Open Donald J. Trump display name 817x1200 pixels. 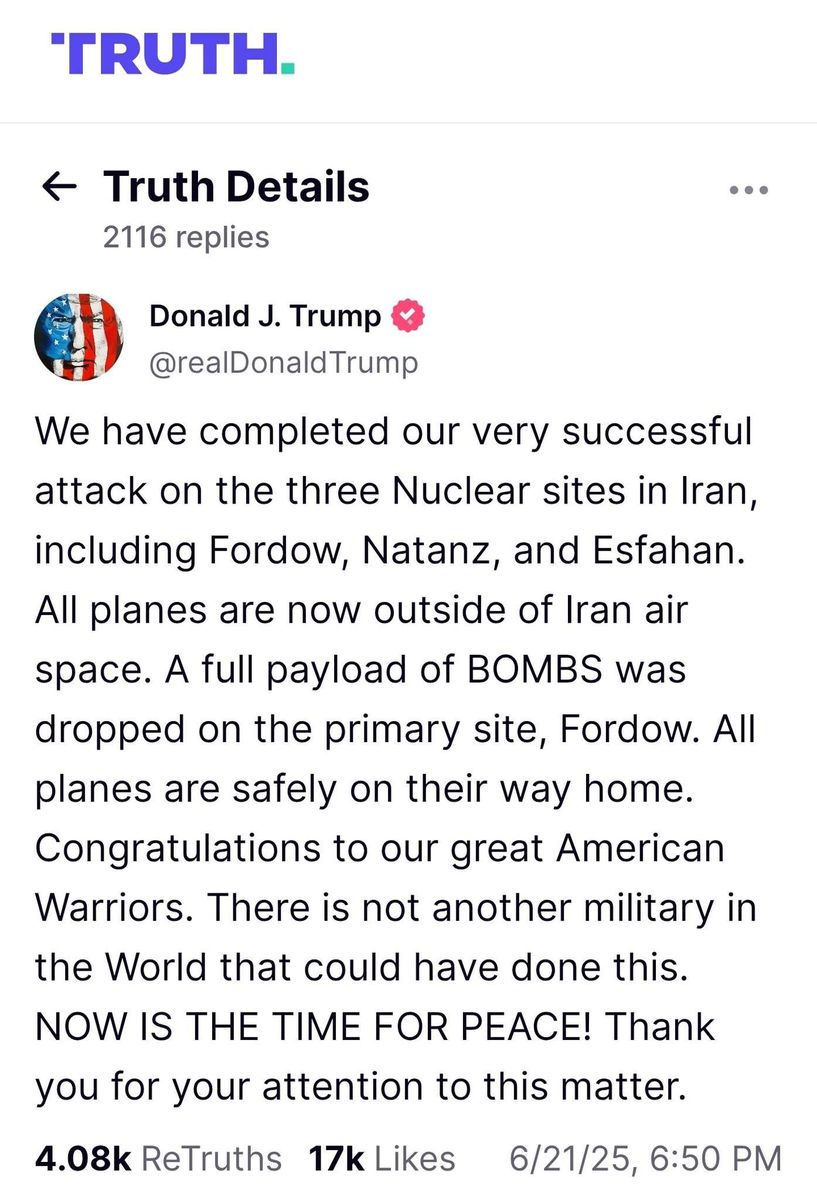(x=265, y=317)
